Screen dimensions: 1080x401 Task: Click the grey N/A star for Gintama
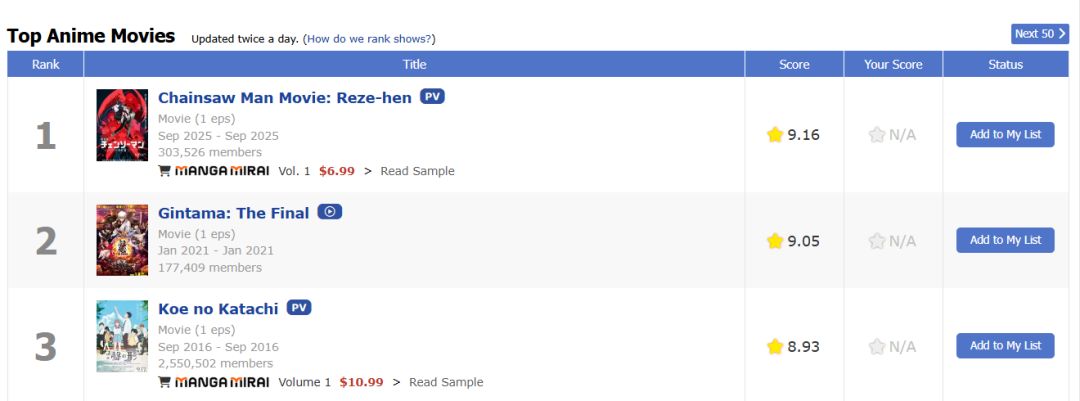click(x=877, y=241)
